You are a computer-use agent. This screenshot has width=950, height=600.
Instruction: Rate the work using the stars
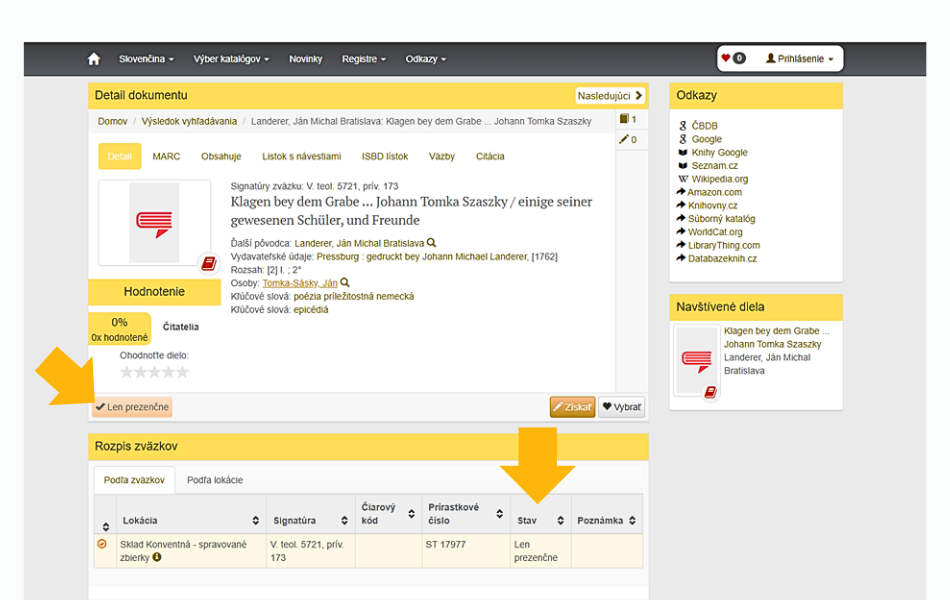coord(154,372)
